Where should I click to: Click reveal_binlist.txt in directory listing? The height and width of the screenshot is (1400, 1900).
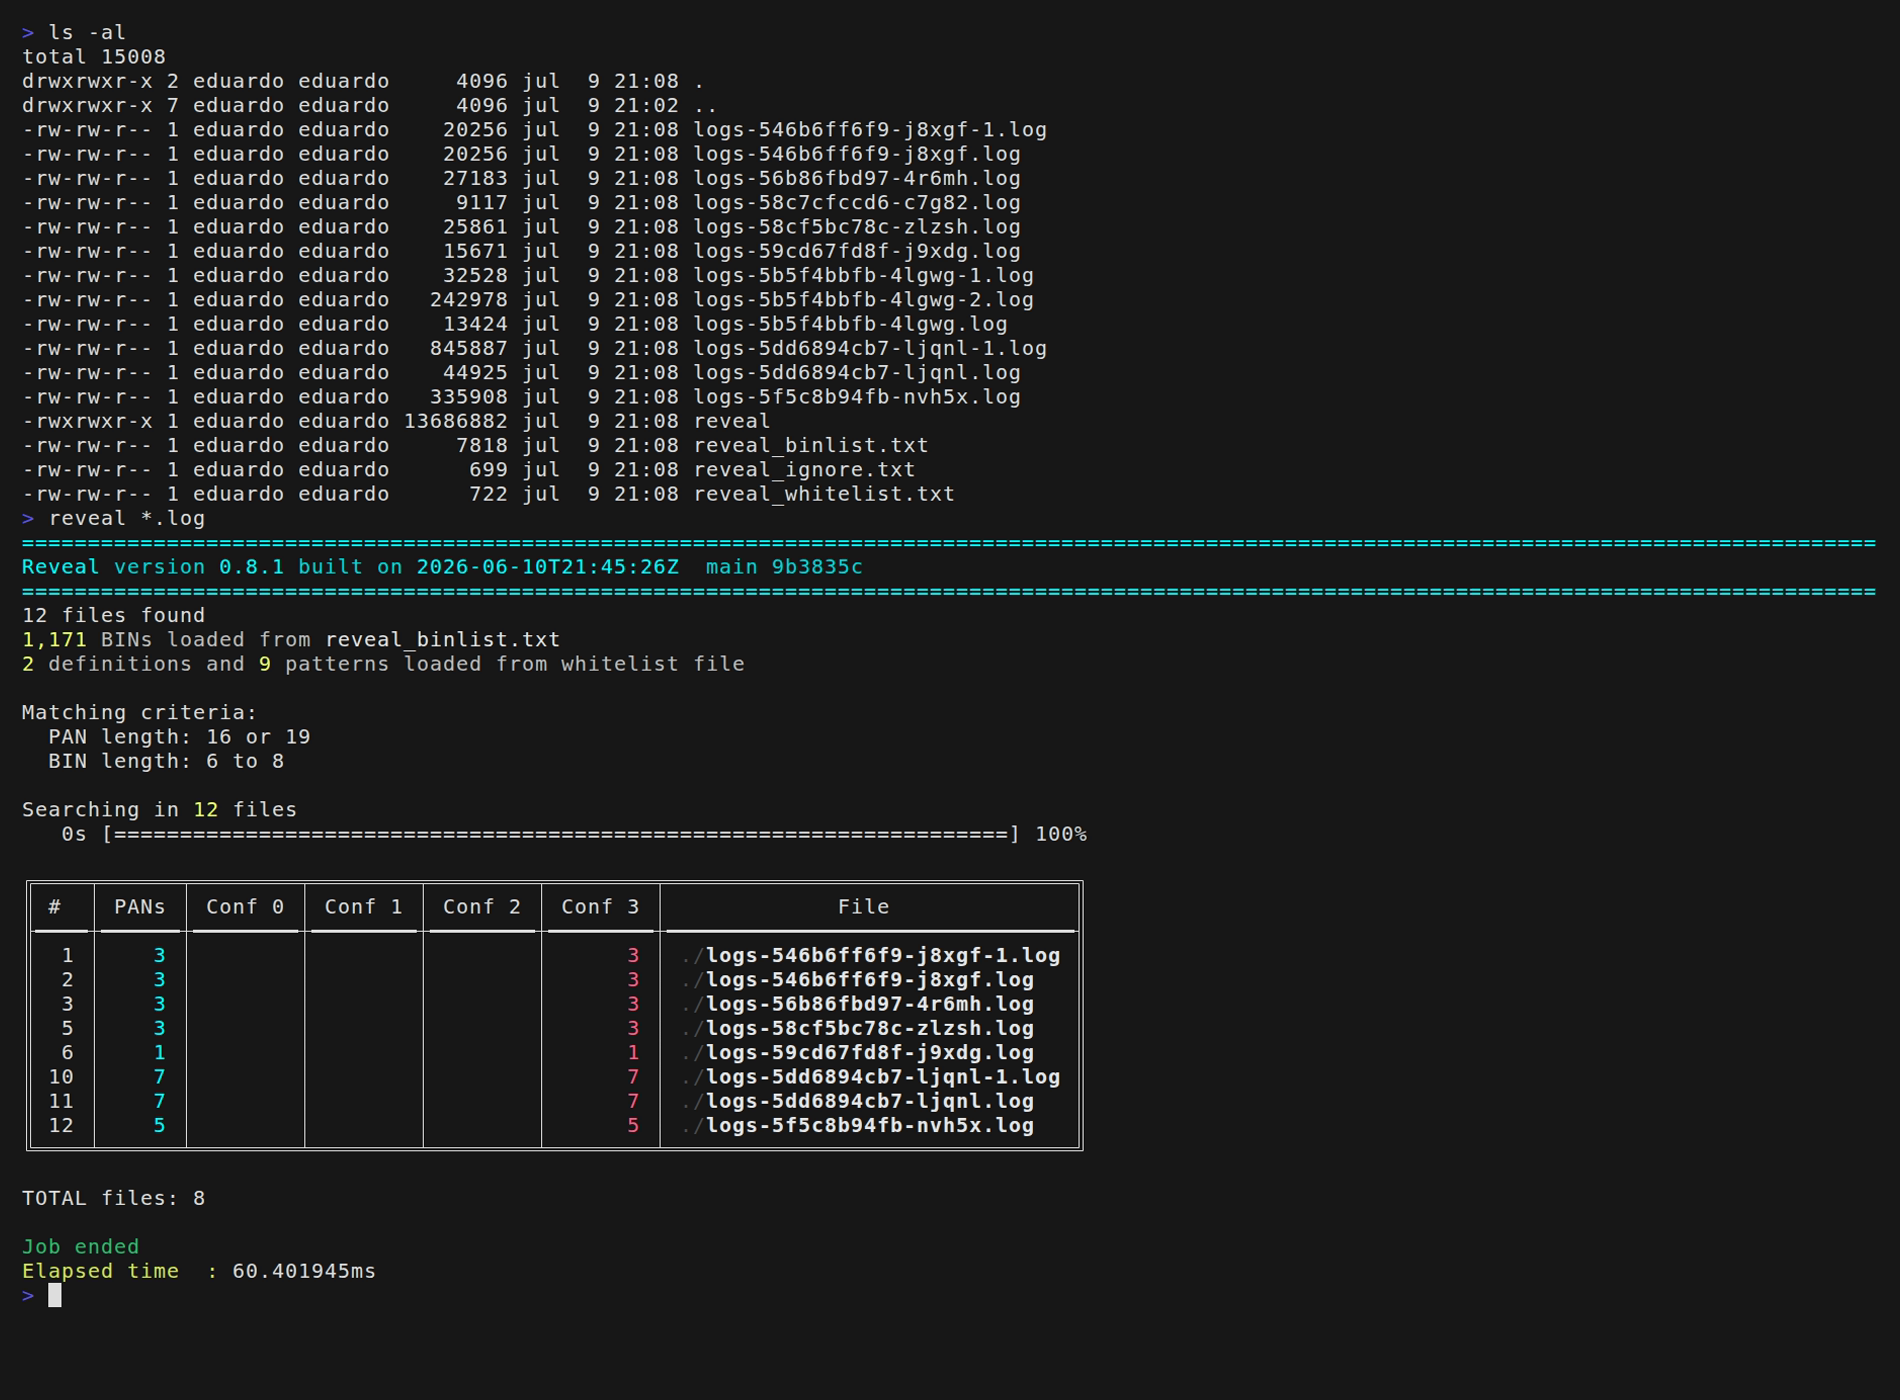[x=811, y=445]
